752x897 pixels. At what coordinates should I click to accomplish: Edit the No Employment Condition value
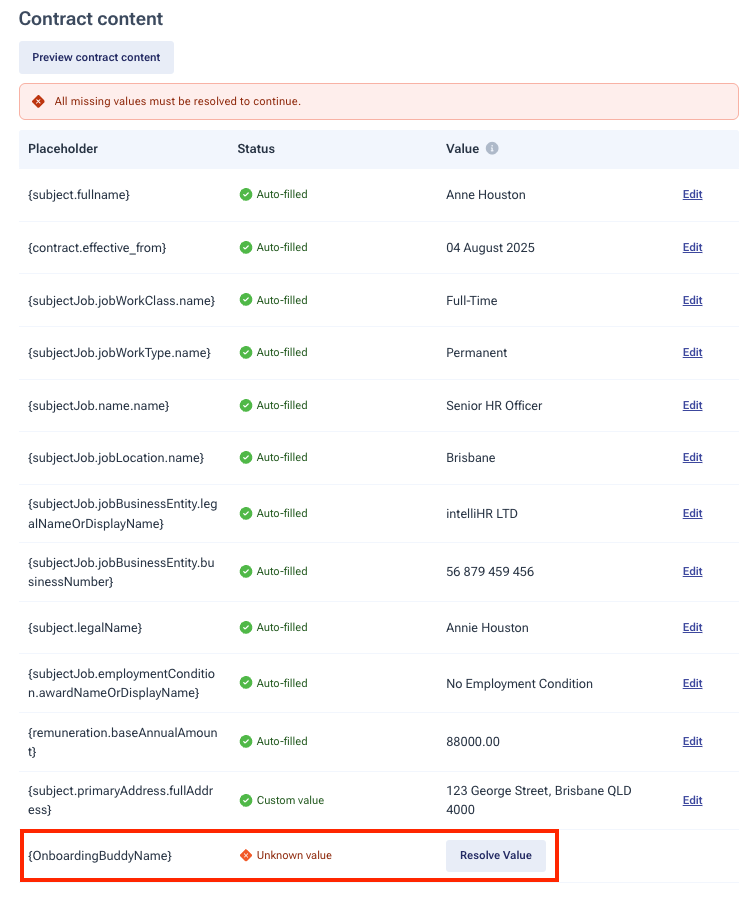(692, 683)
